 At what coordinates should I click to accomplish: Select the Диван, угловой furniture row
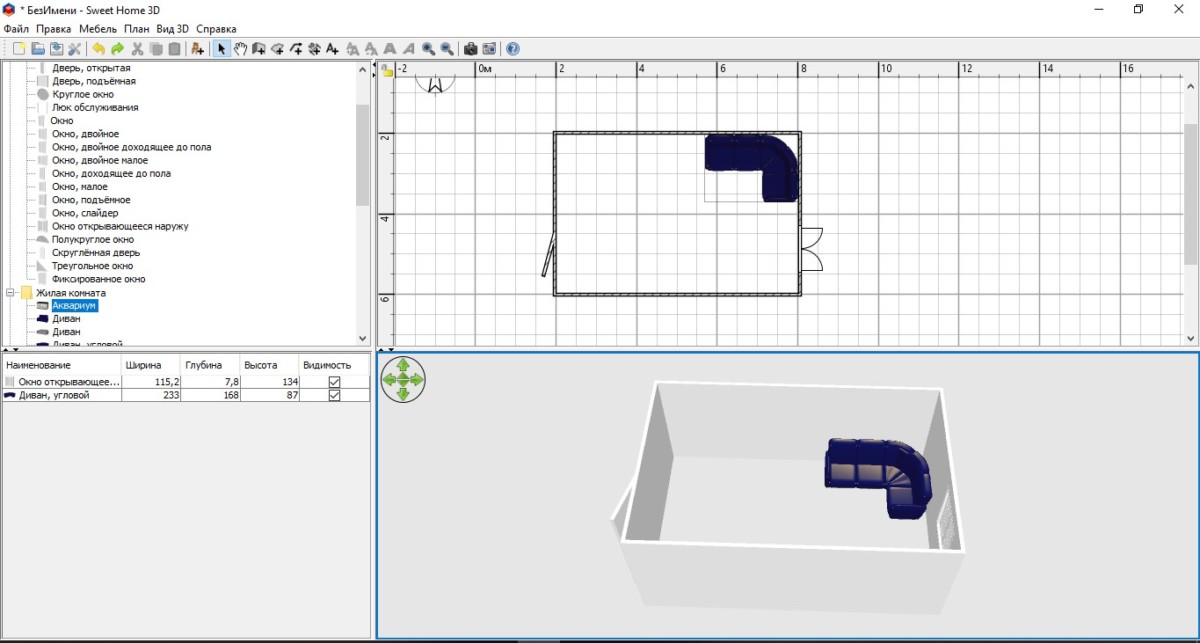[185, 395]
